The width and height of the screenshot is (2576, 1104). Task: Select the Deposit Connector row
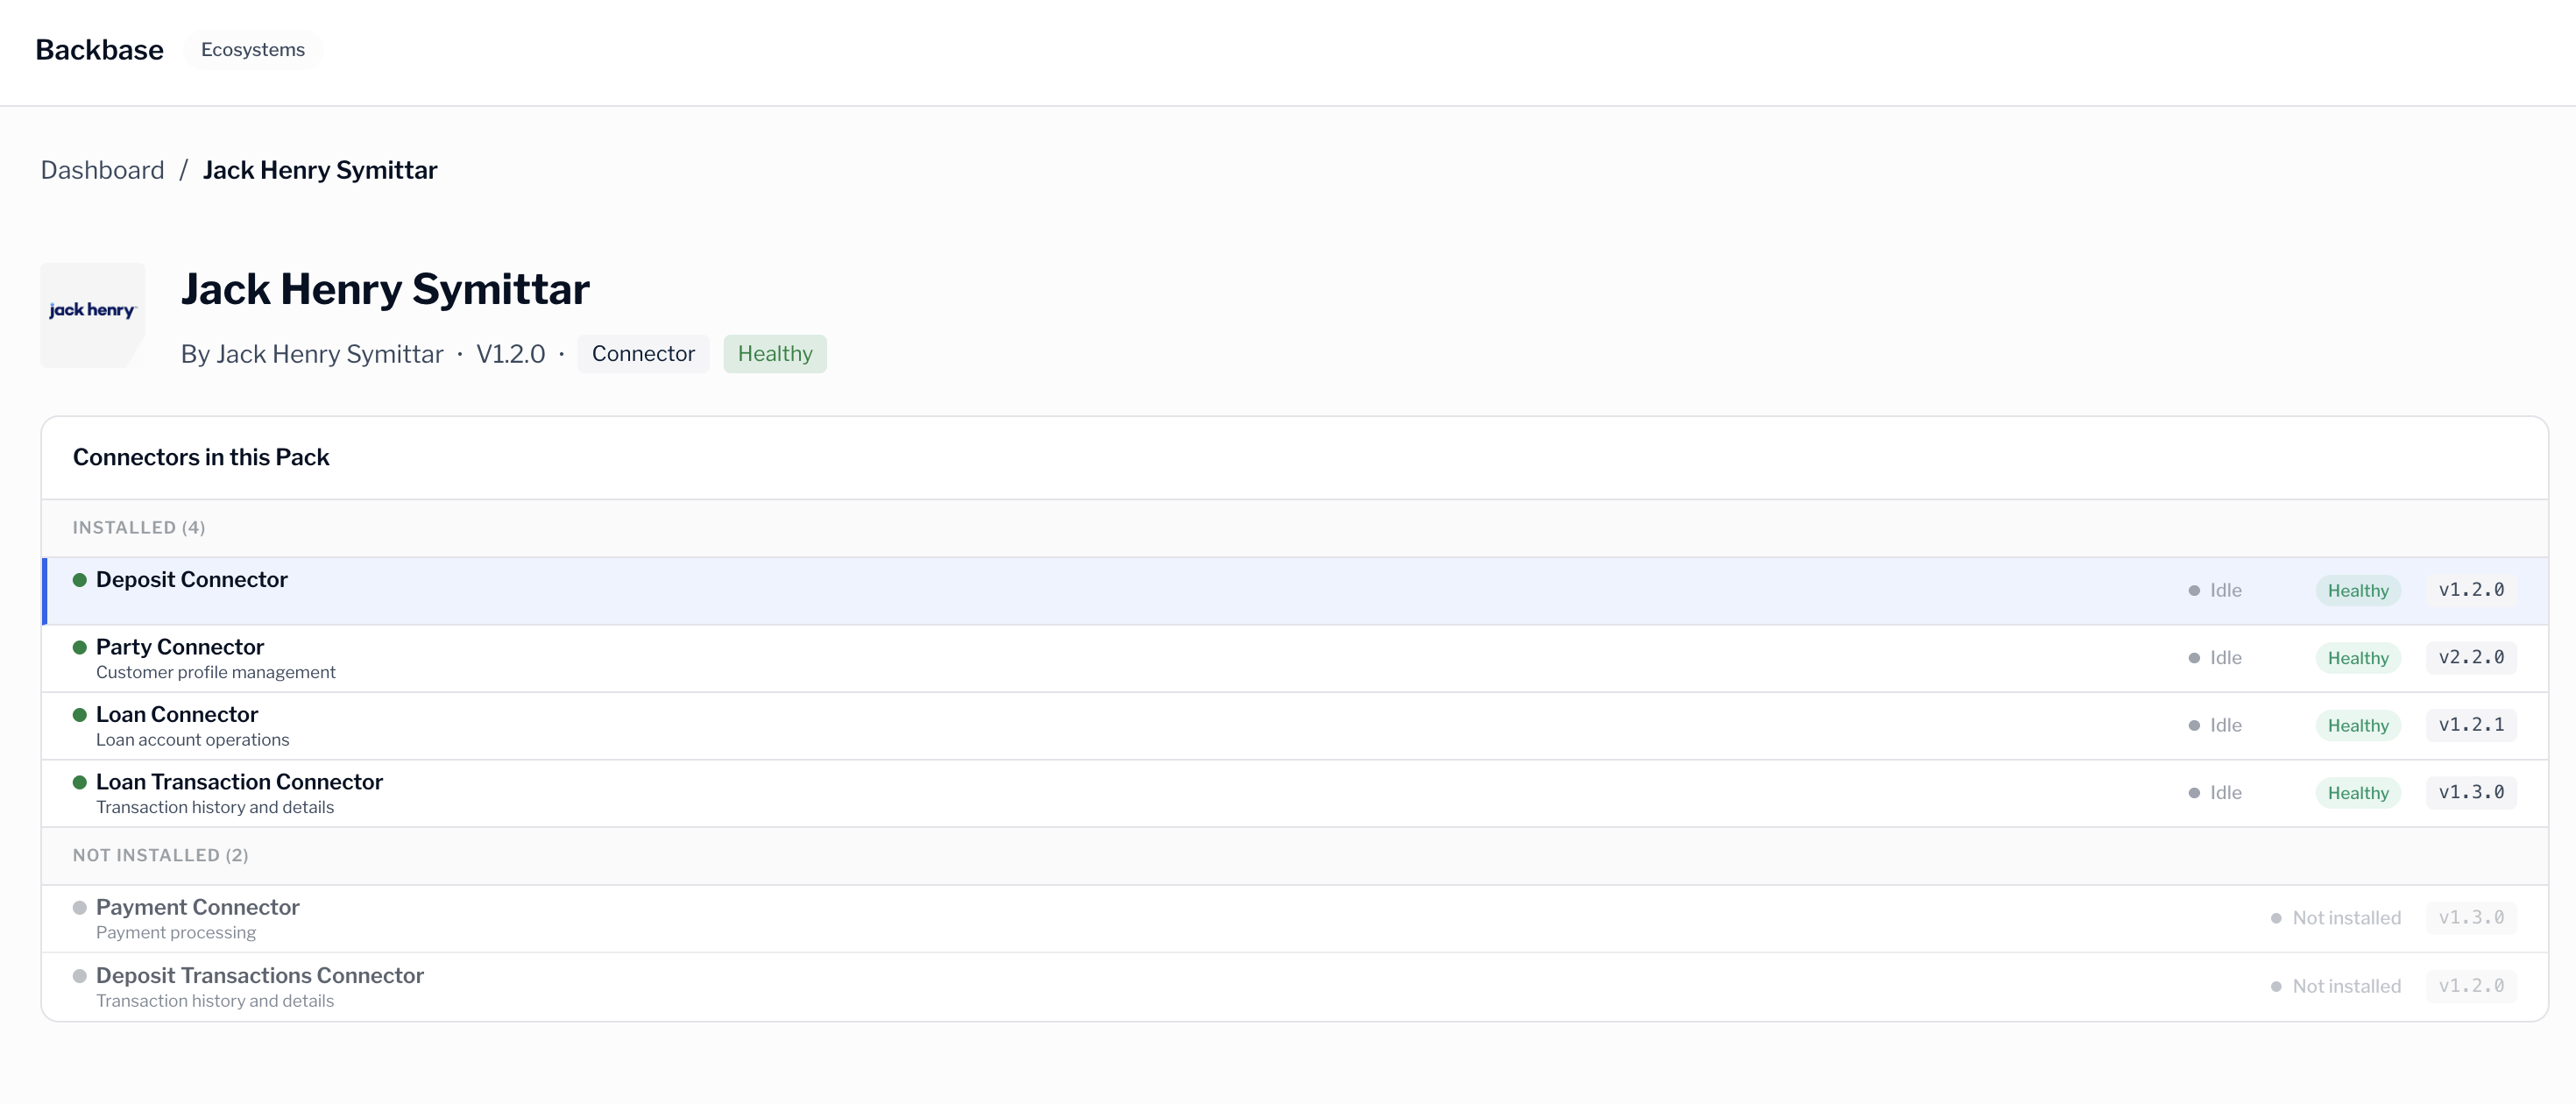click(x=1295, y=591)
